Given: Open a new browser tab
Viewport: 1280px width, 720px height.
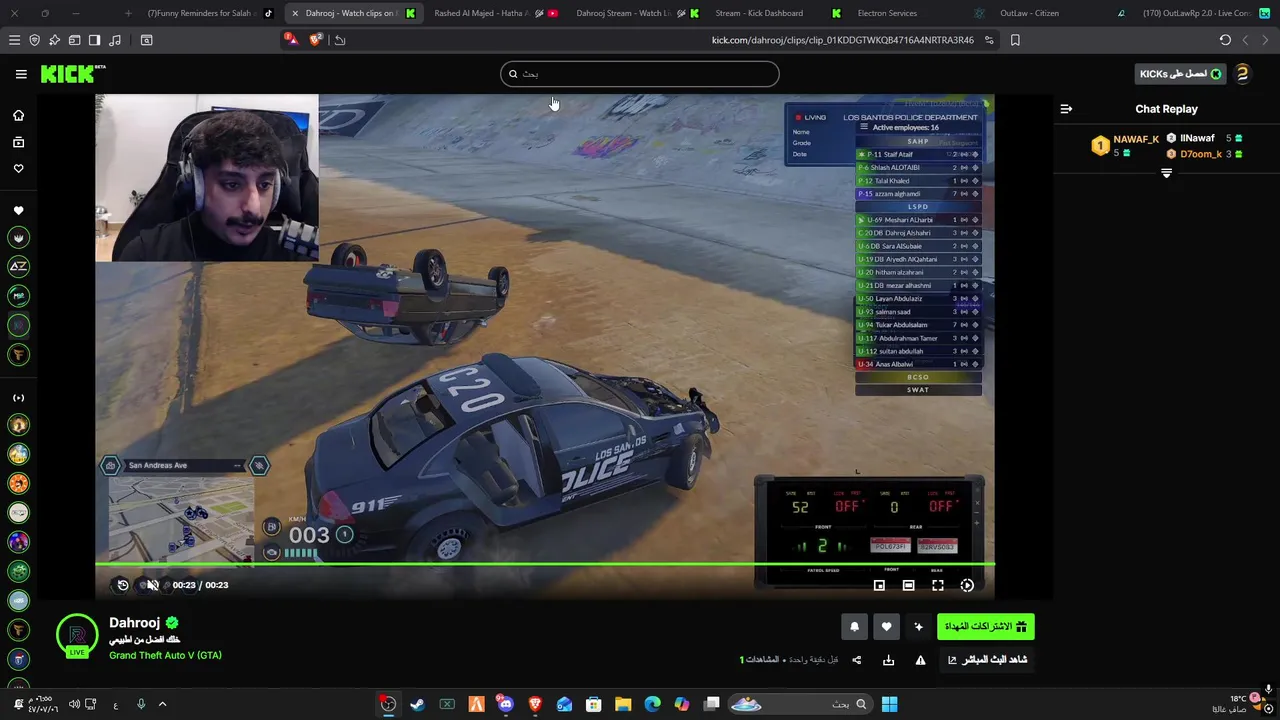Looking at the screenshot, I should (128, 13).
